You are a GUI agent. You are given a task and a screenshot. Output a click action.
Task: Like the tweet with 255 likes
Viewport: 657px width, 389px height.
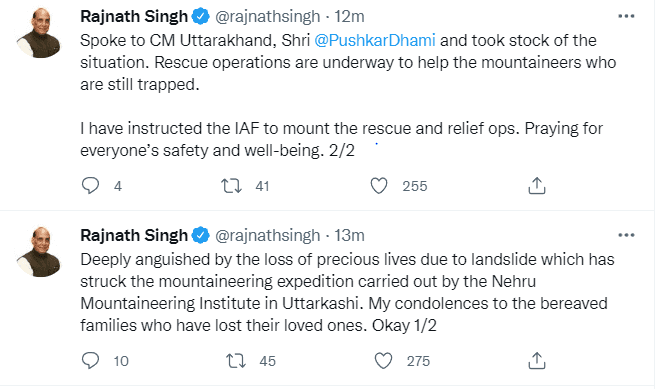[x=379, y=186]
